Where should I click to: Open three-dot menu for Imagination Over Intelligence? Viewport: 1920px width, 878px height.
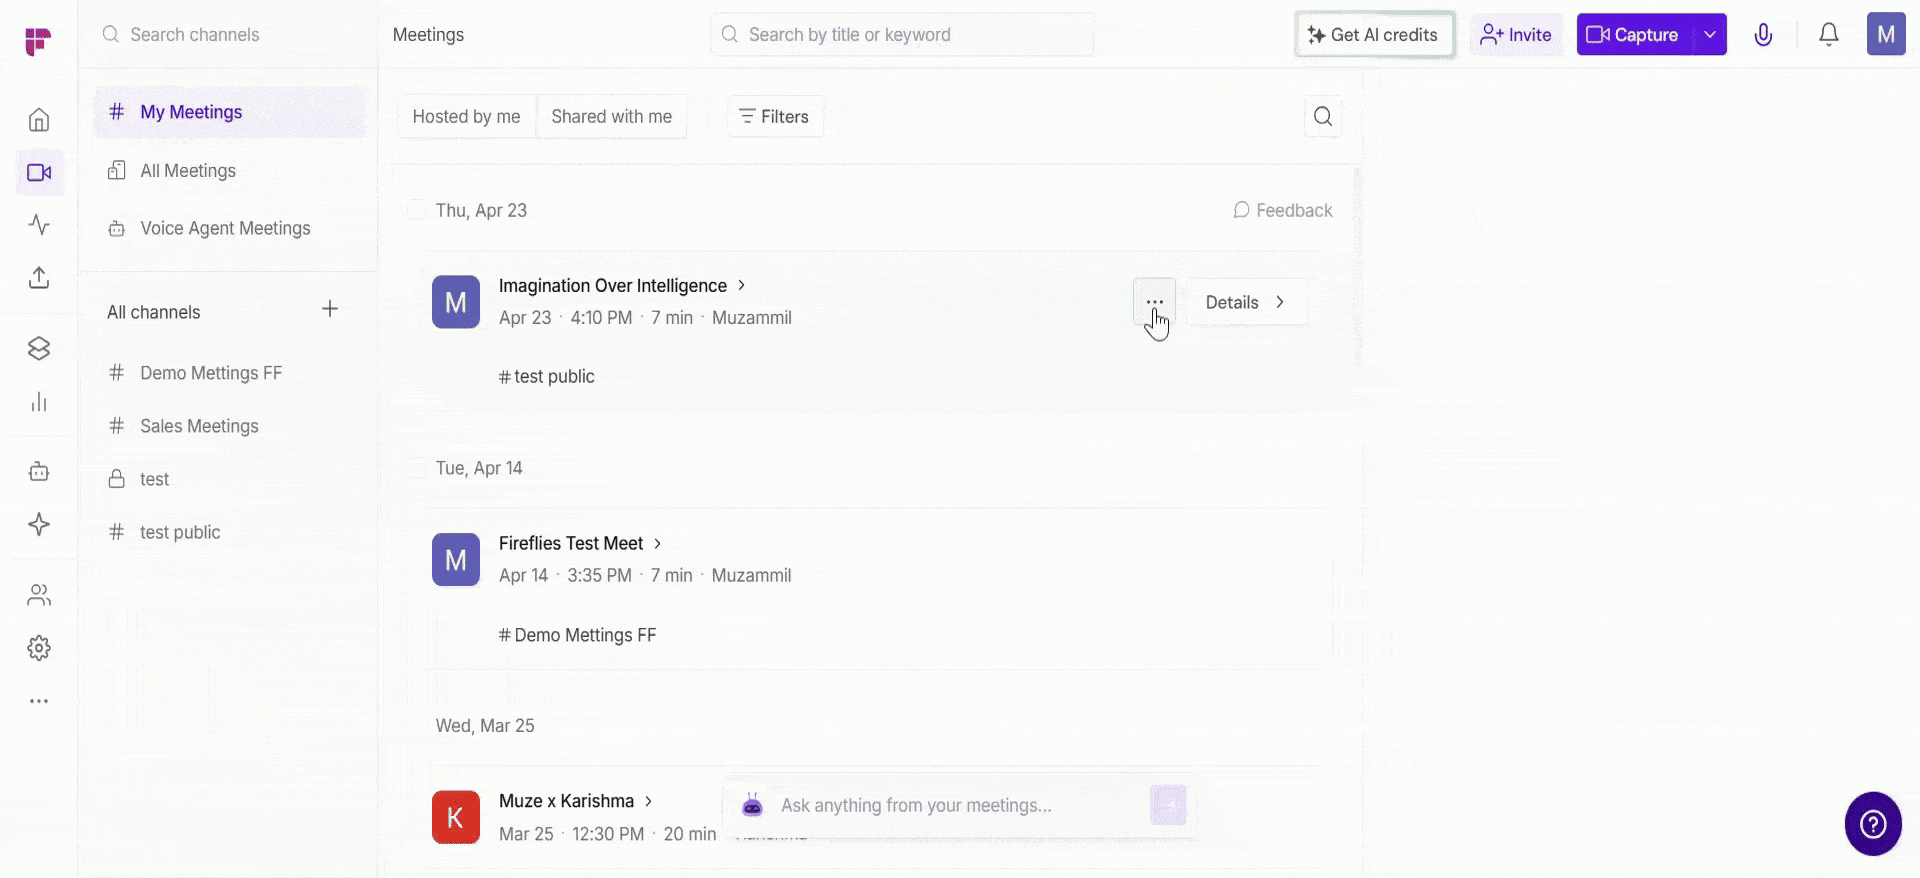(1154, 302)
